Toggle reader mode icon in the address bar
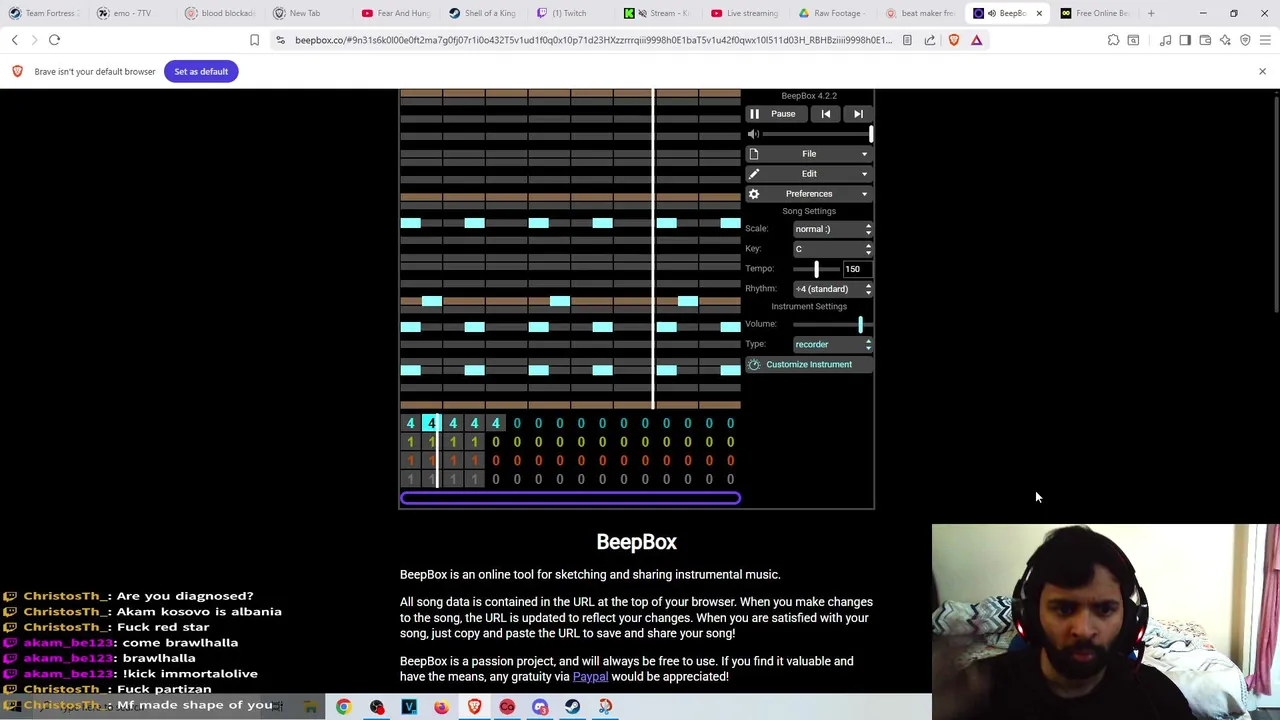 click(x=907, y=40)
